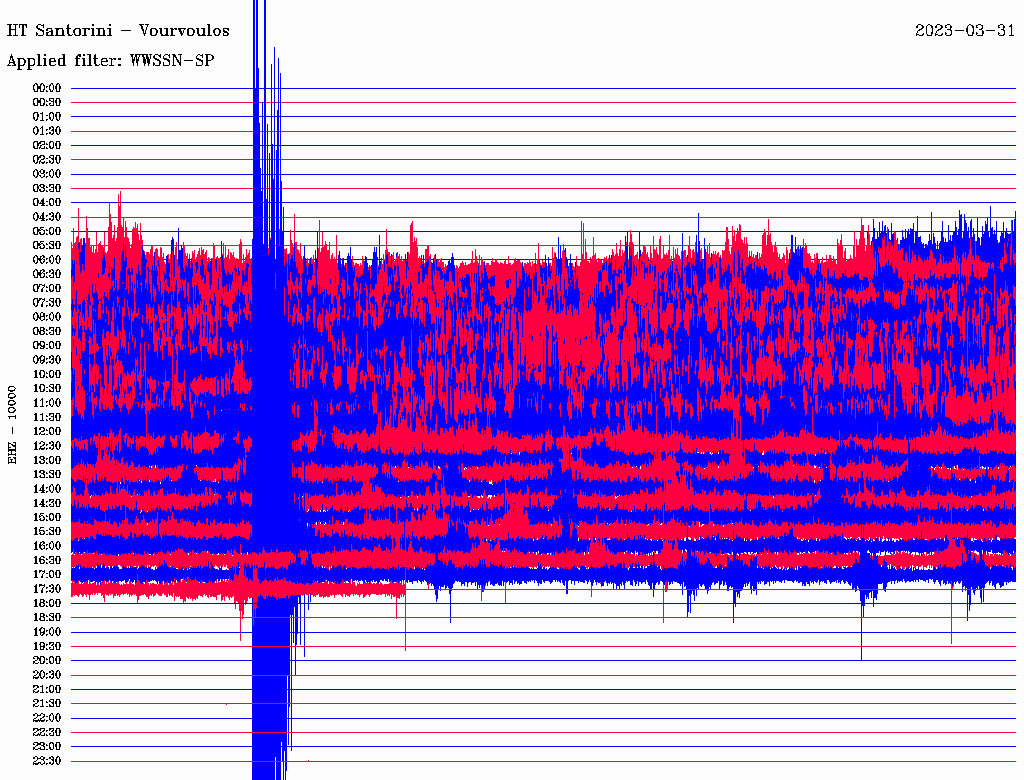1024x780 pixels.
Task: Click the 17:30 time label
Action: [47, 589]
